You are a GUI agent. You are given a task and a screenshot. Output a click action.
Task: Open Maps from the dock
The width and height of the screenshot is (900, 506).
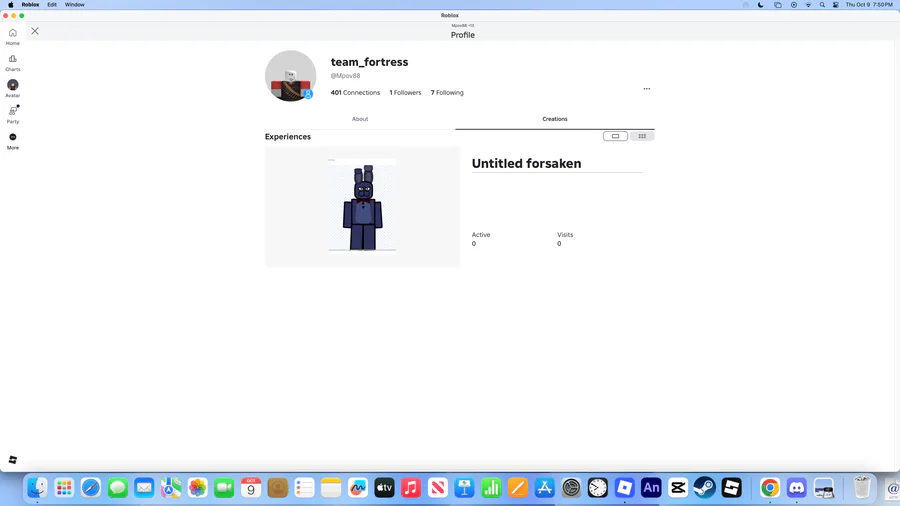(171, 488)
